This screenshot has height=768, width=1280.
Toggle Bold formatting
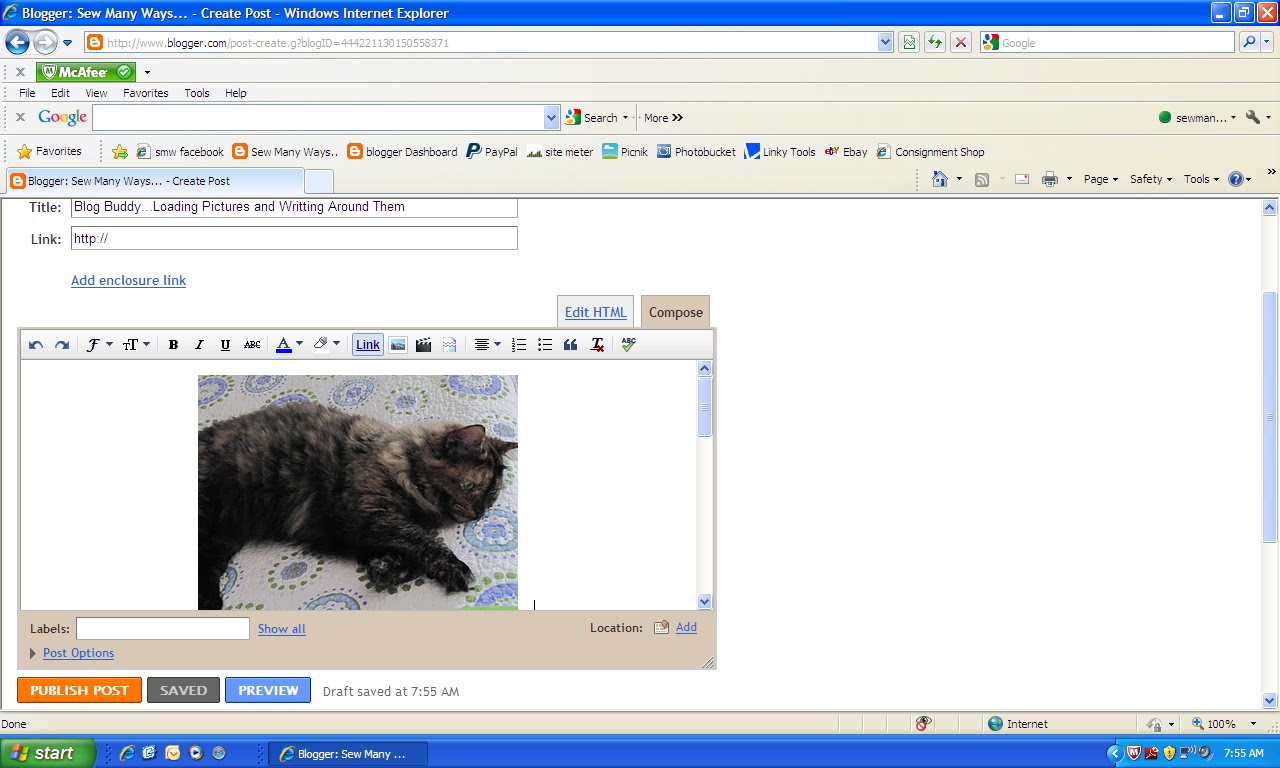(173, 345)
